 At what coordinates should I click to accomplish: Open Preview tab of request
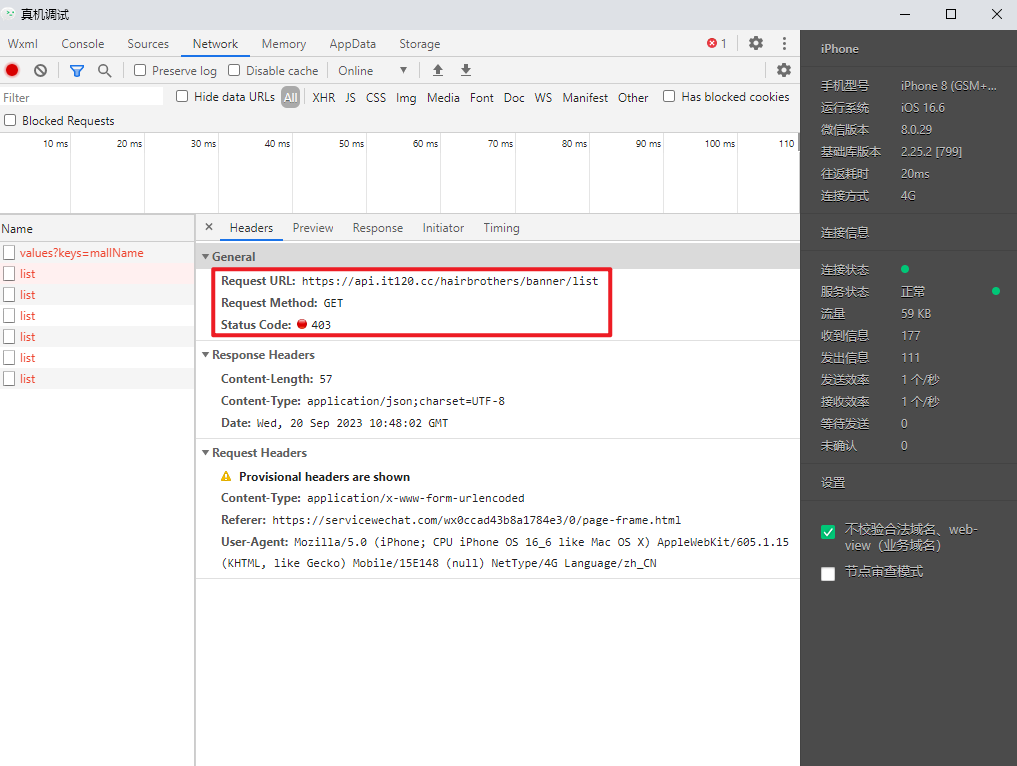click(x=313, y=228)
